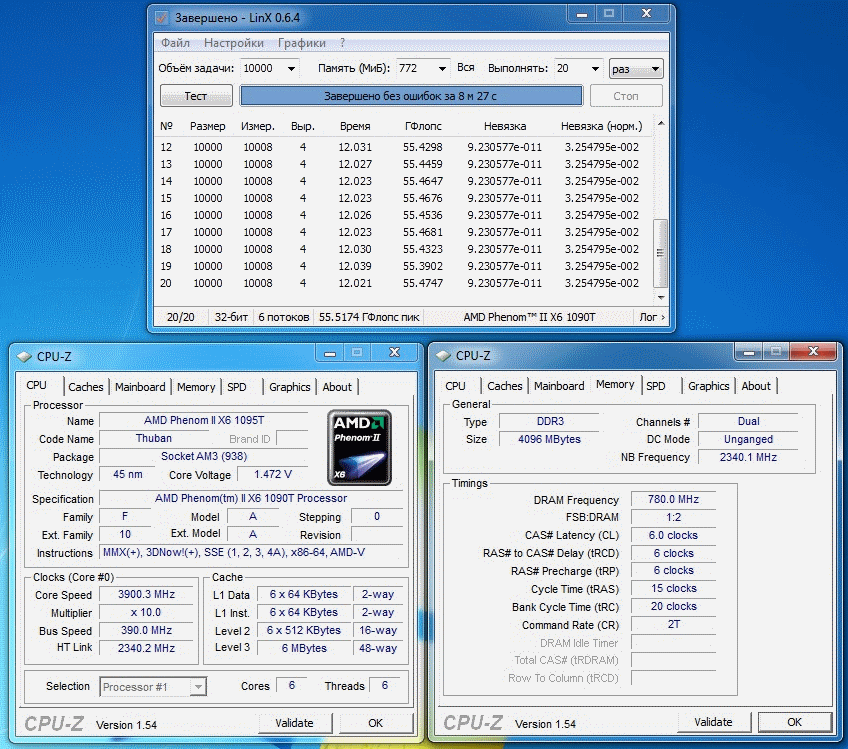Click the LinX app icon in title bar
The height and width of the screenshot is (749, 848).
click(x=163, y=17)
